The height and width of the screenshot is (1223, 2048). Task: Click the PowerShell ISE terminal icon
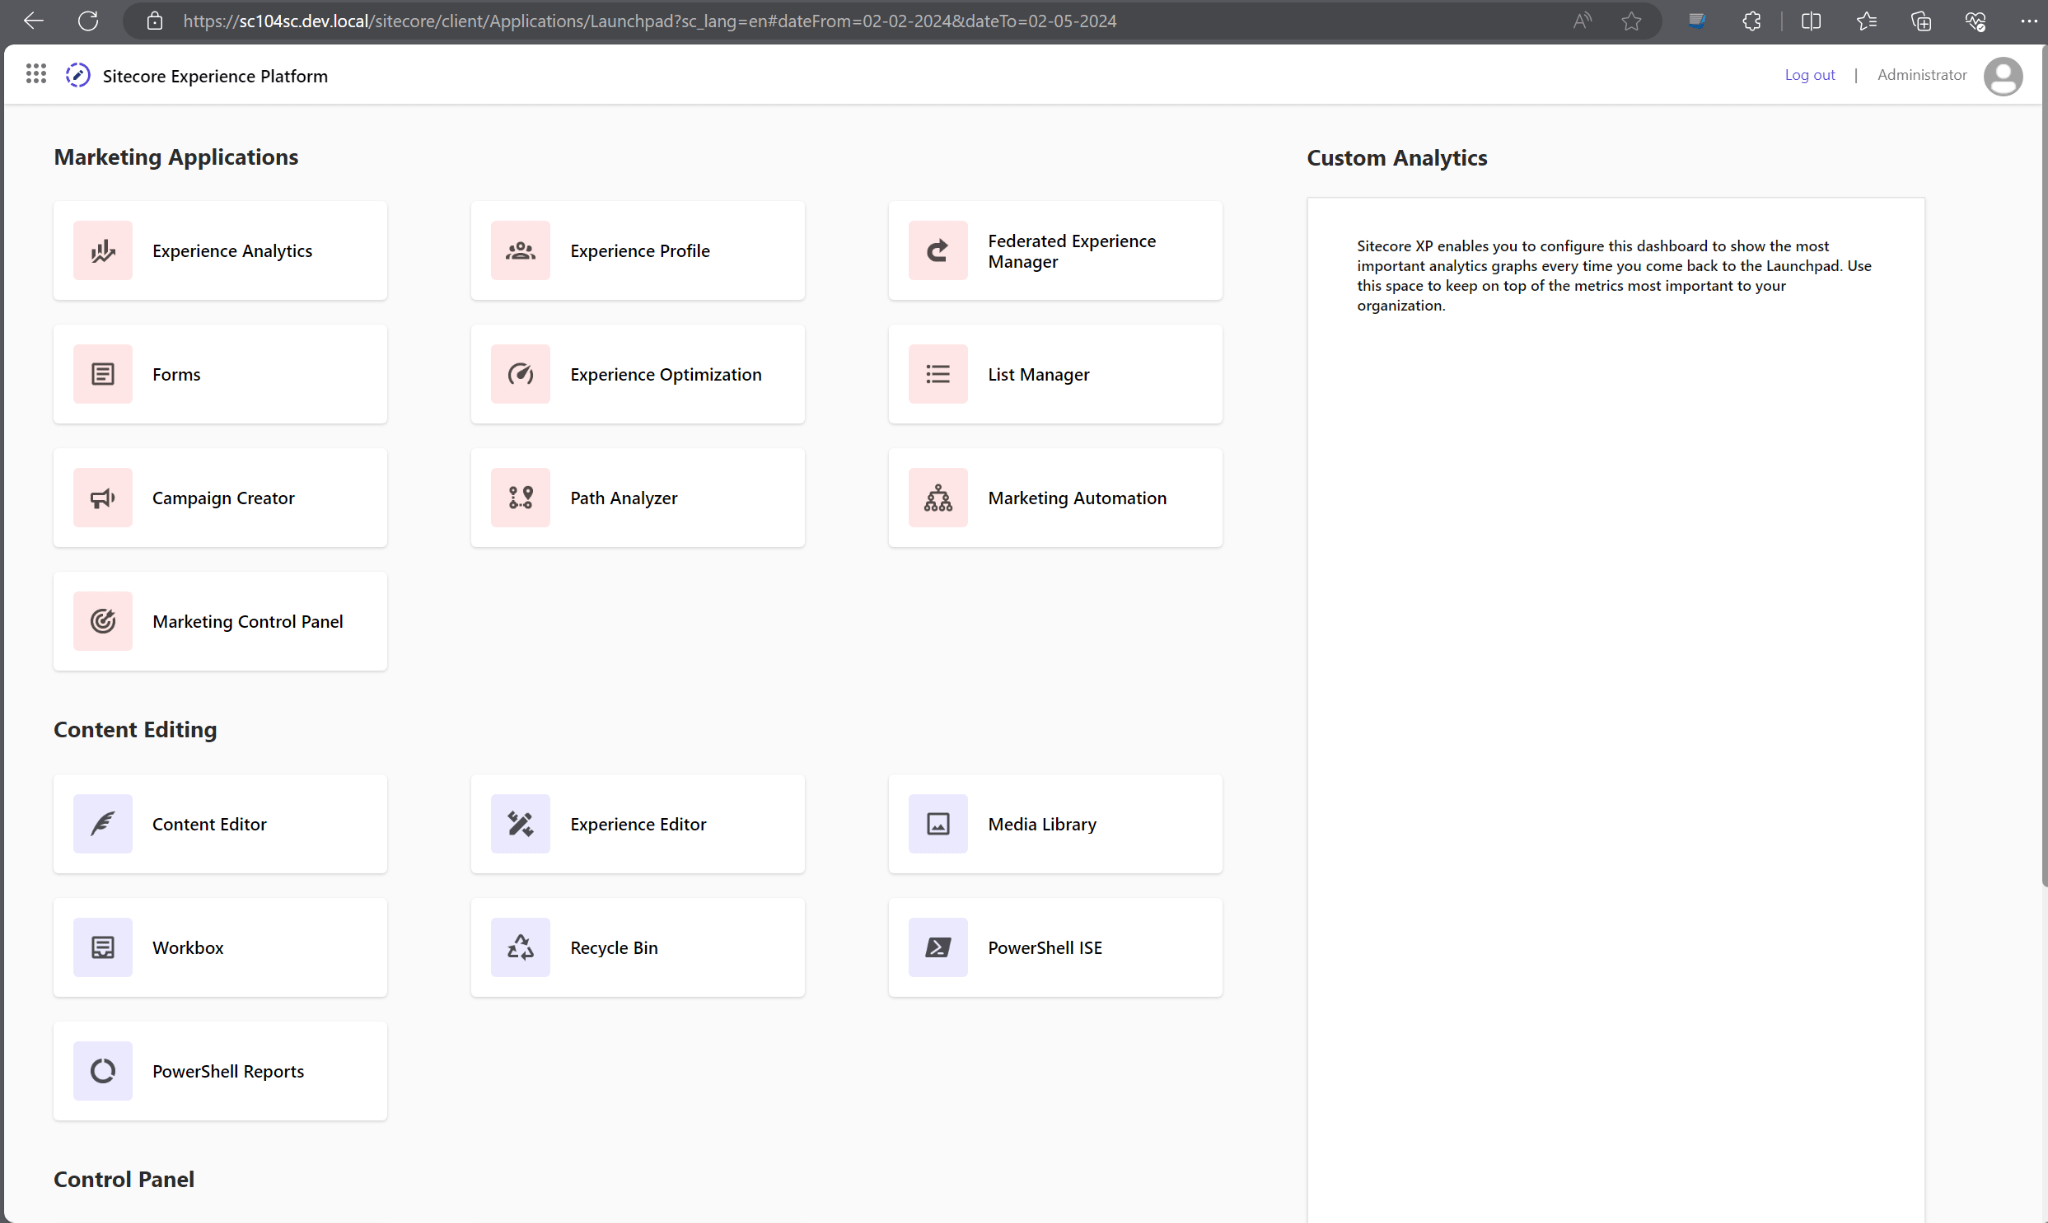[x=938, y=947]
